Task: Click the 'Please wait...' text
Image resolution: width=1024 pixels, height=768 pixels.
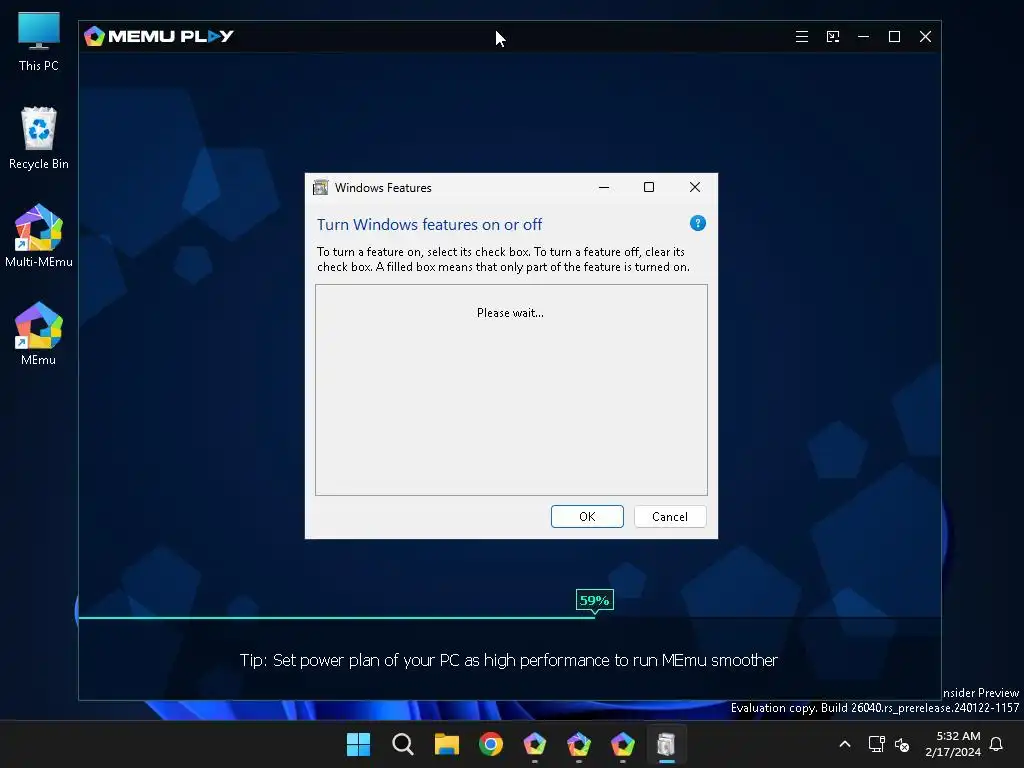Action: coord(510,313)
